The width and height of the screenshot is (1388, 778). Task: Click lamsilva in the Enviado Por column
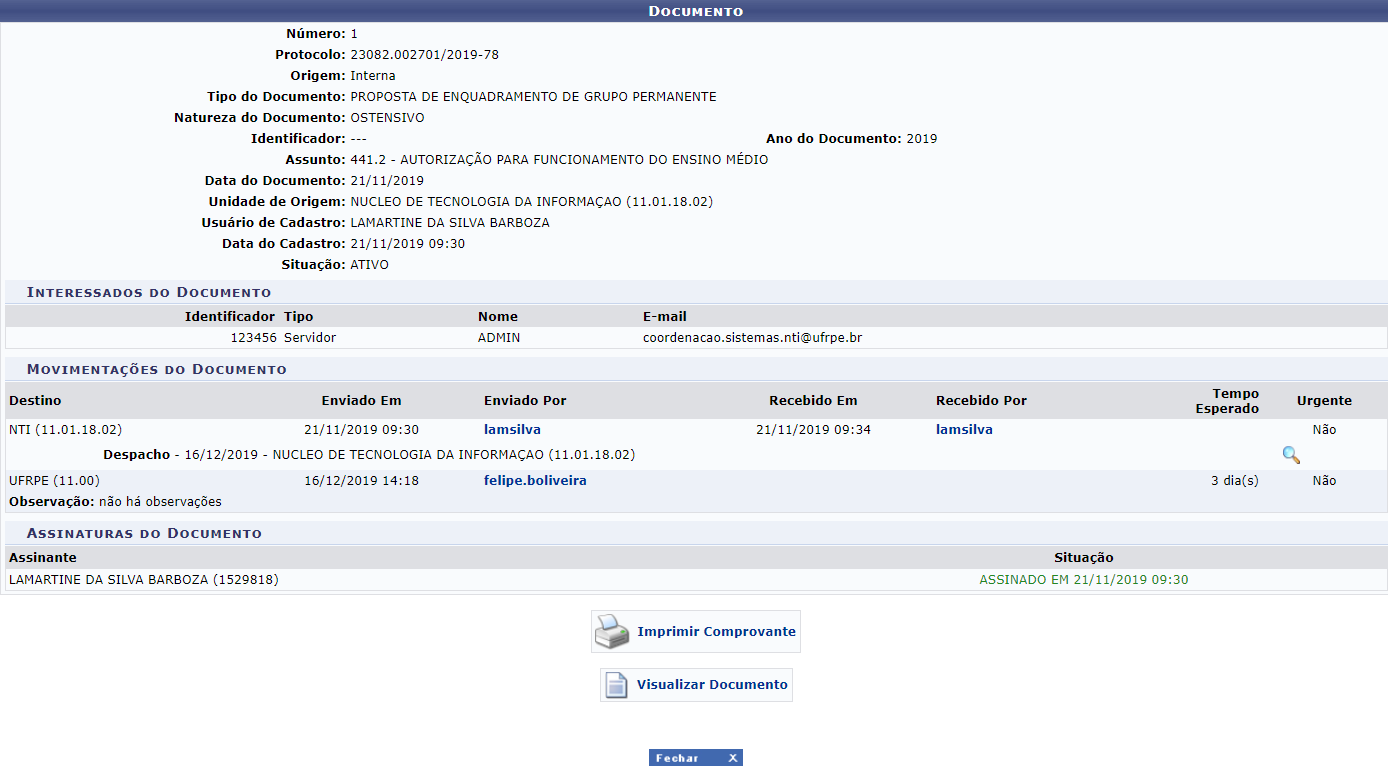pos(512,430)
